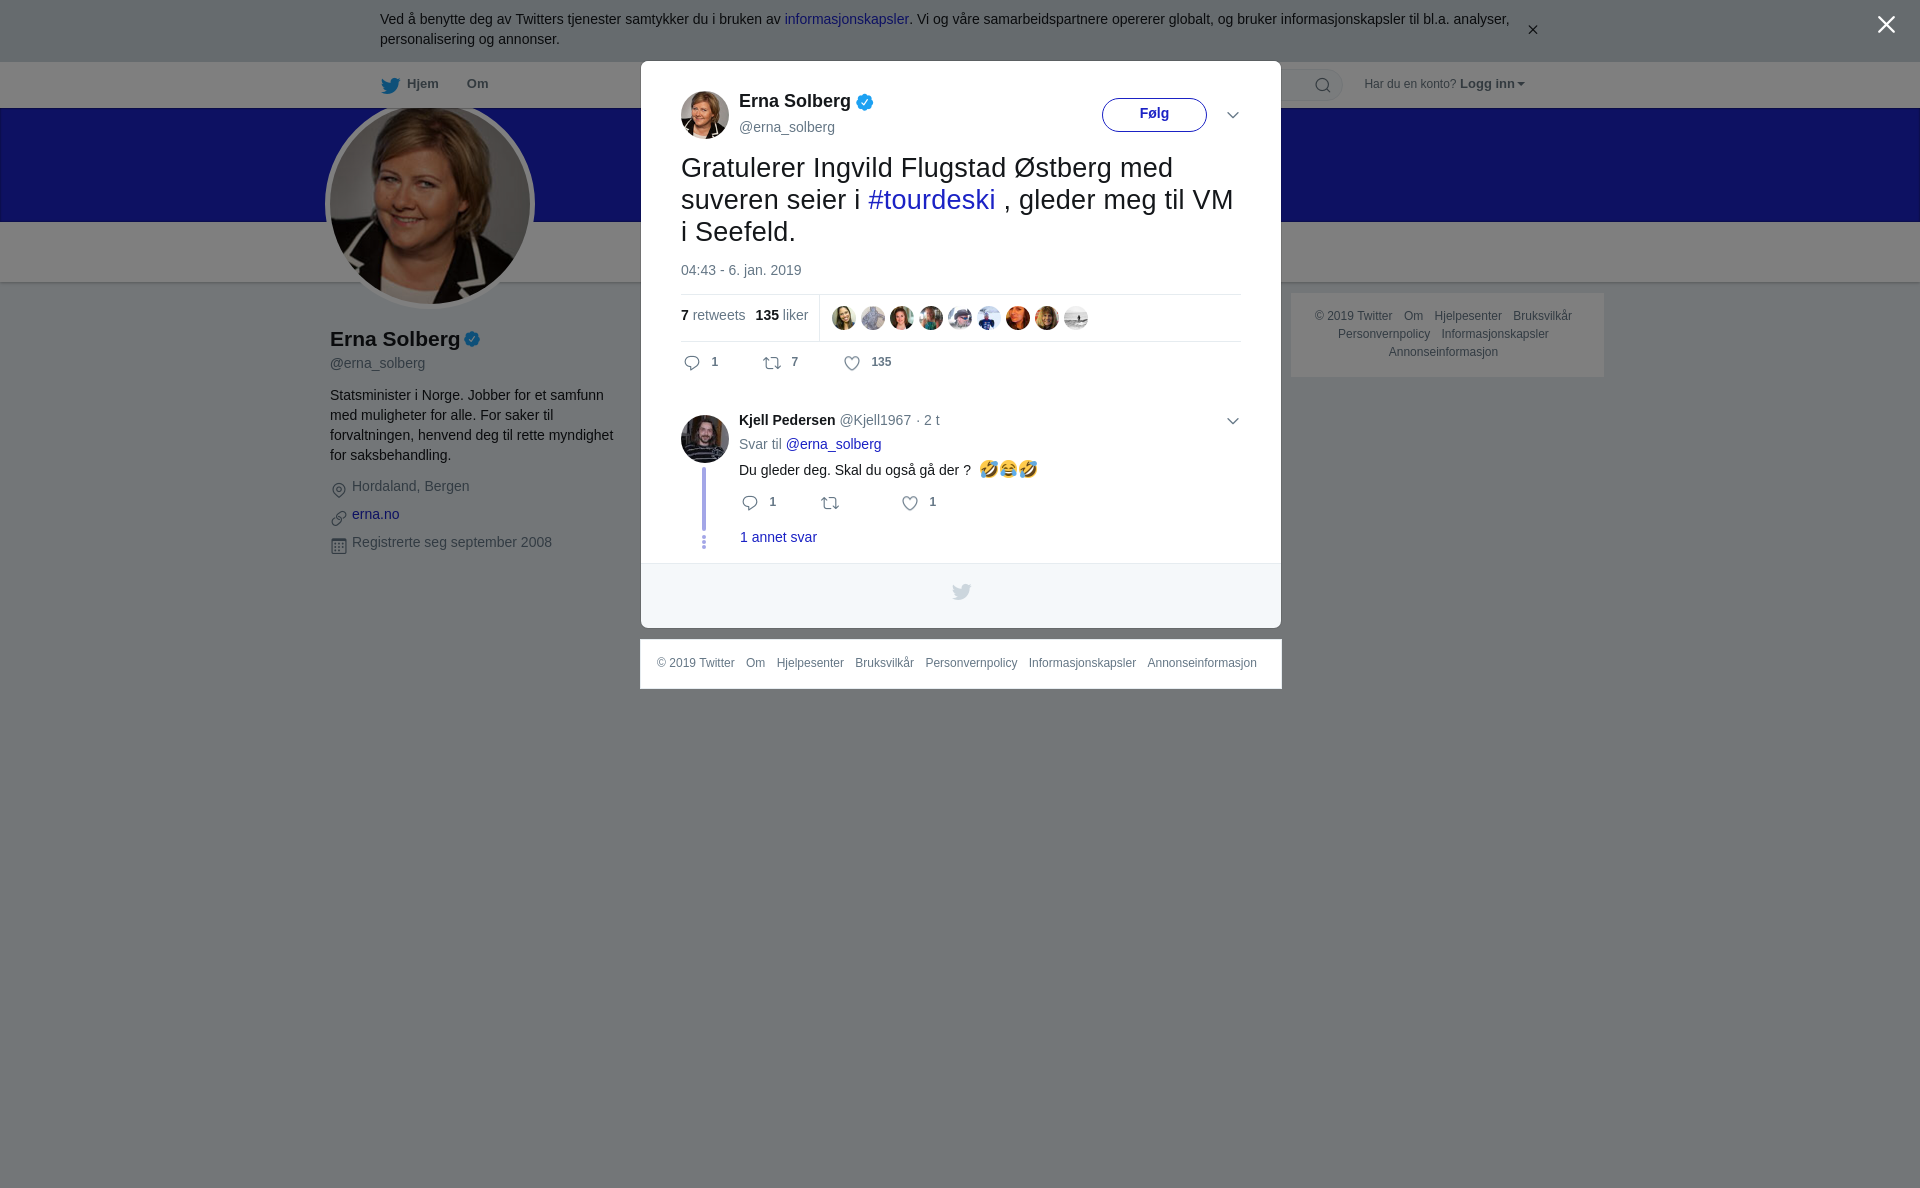The width and height of the screenshot is (1920, 1188).
Task: Click the Twitter bird Hjem icon
Action: click(390, 85)
